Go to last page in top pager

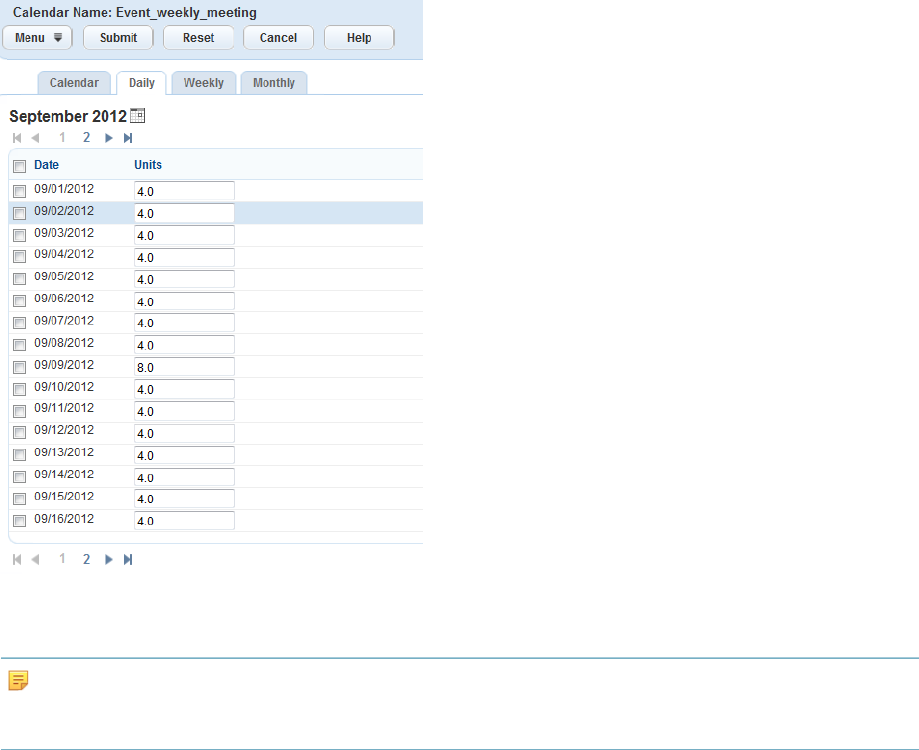(x=128, y=138)
